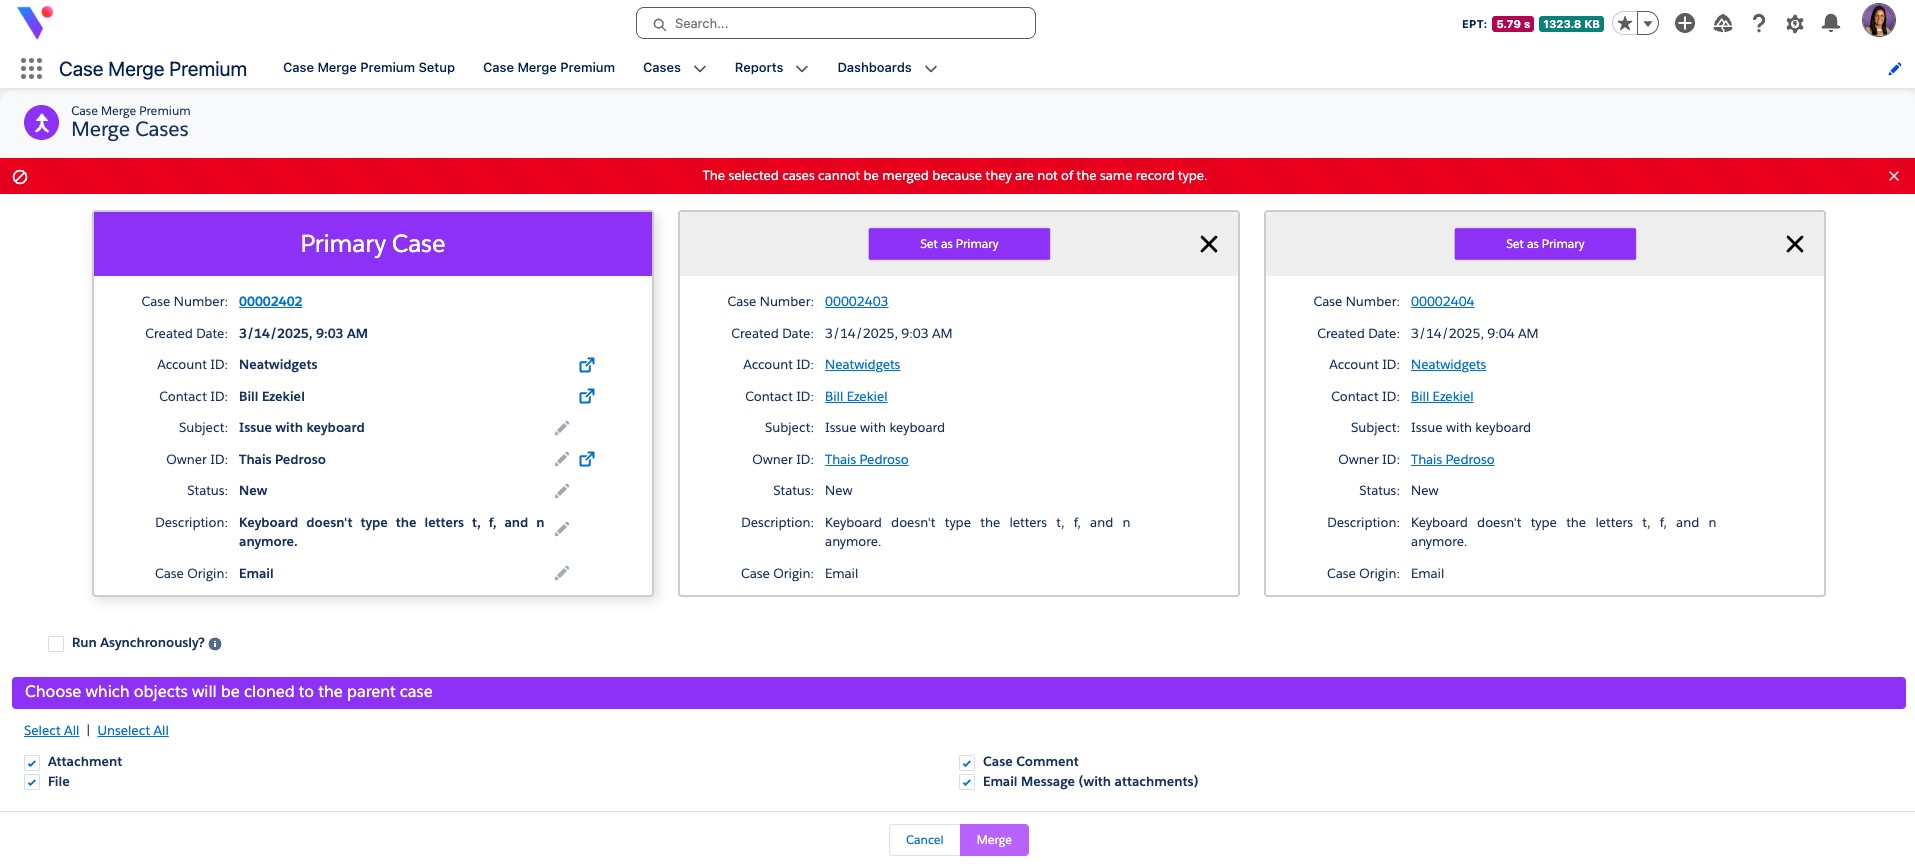The image size is (1915, 868).
Task: Click the Unselect All link
Action: tap(133, 731)
